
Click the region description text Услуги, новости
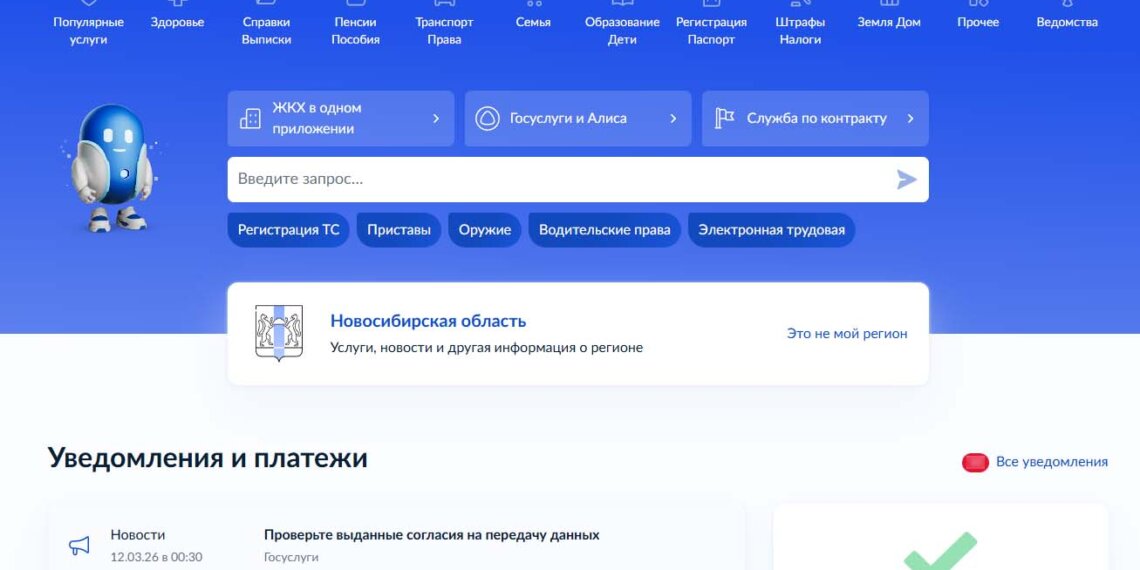pyautogui.click(x=486, y=348)
